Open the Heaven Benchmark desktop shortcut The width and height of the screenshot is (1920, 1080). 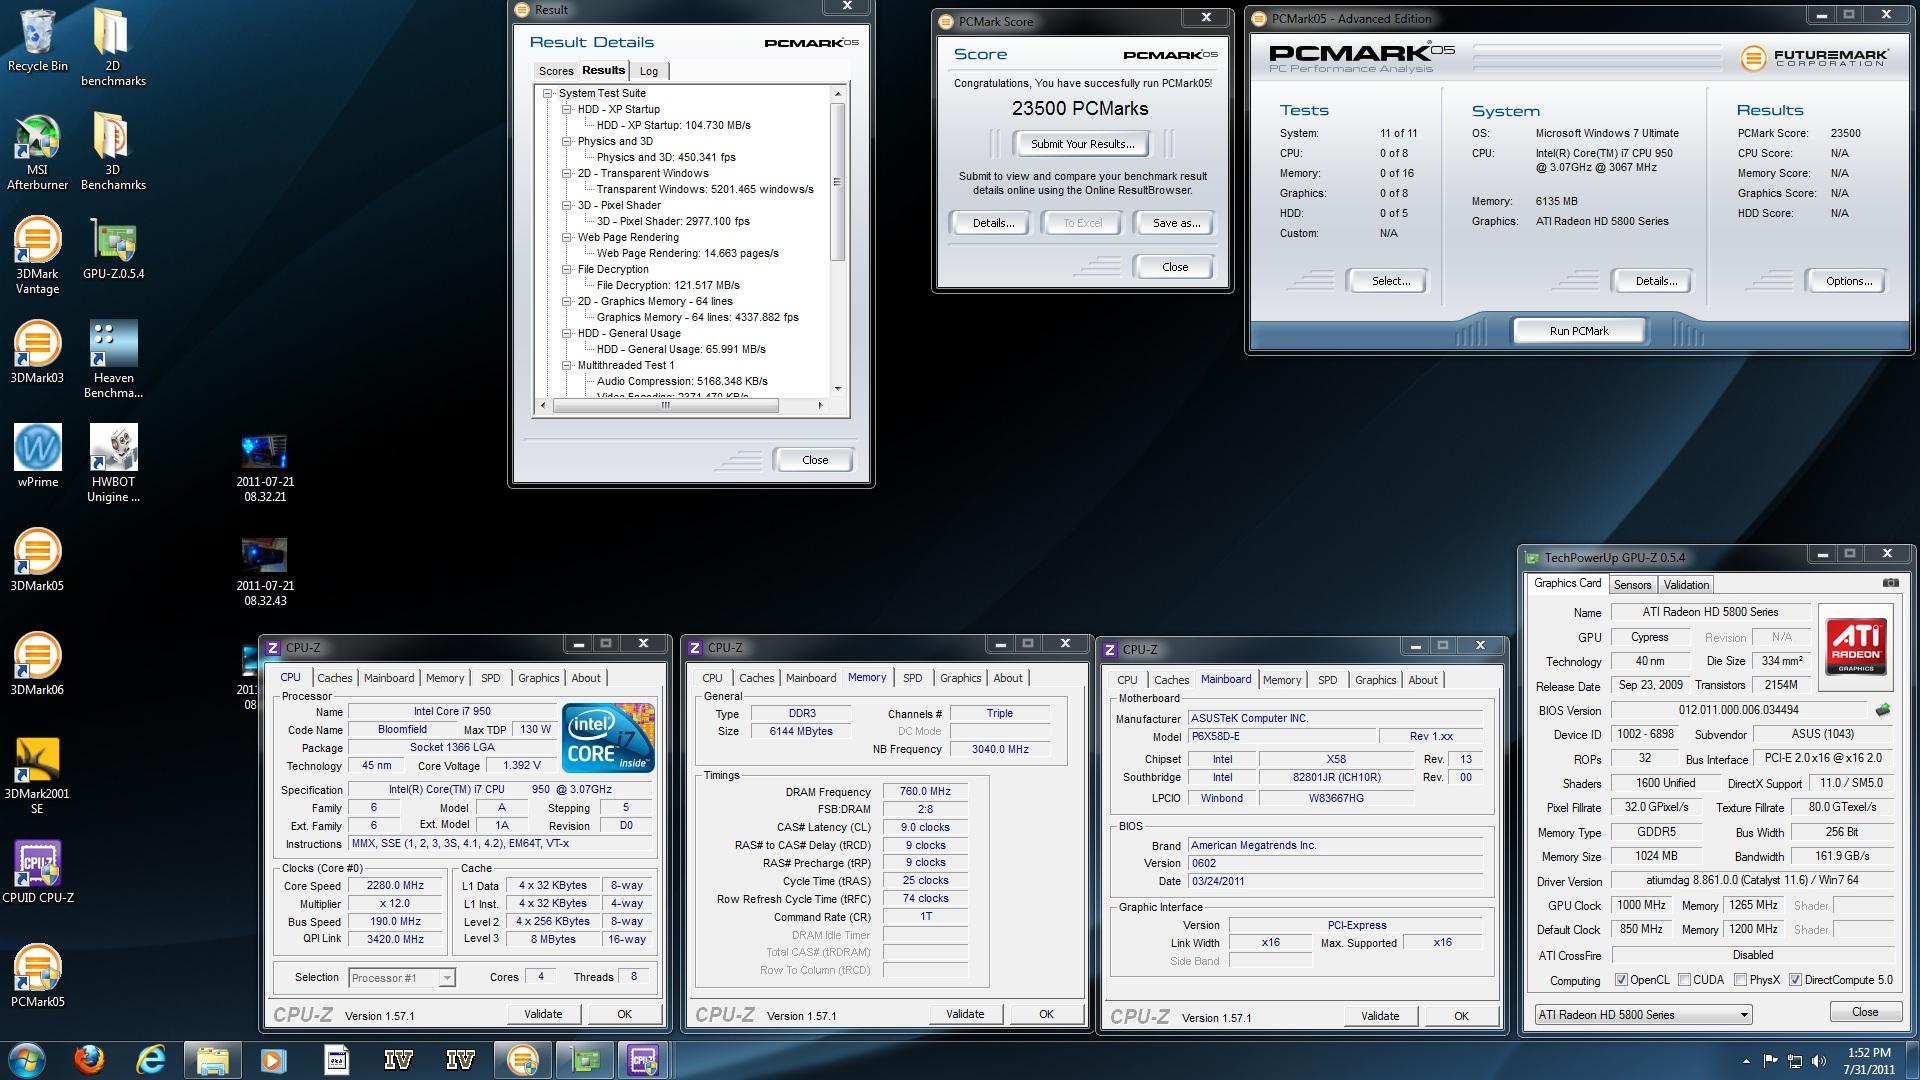coord(113,358)
